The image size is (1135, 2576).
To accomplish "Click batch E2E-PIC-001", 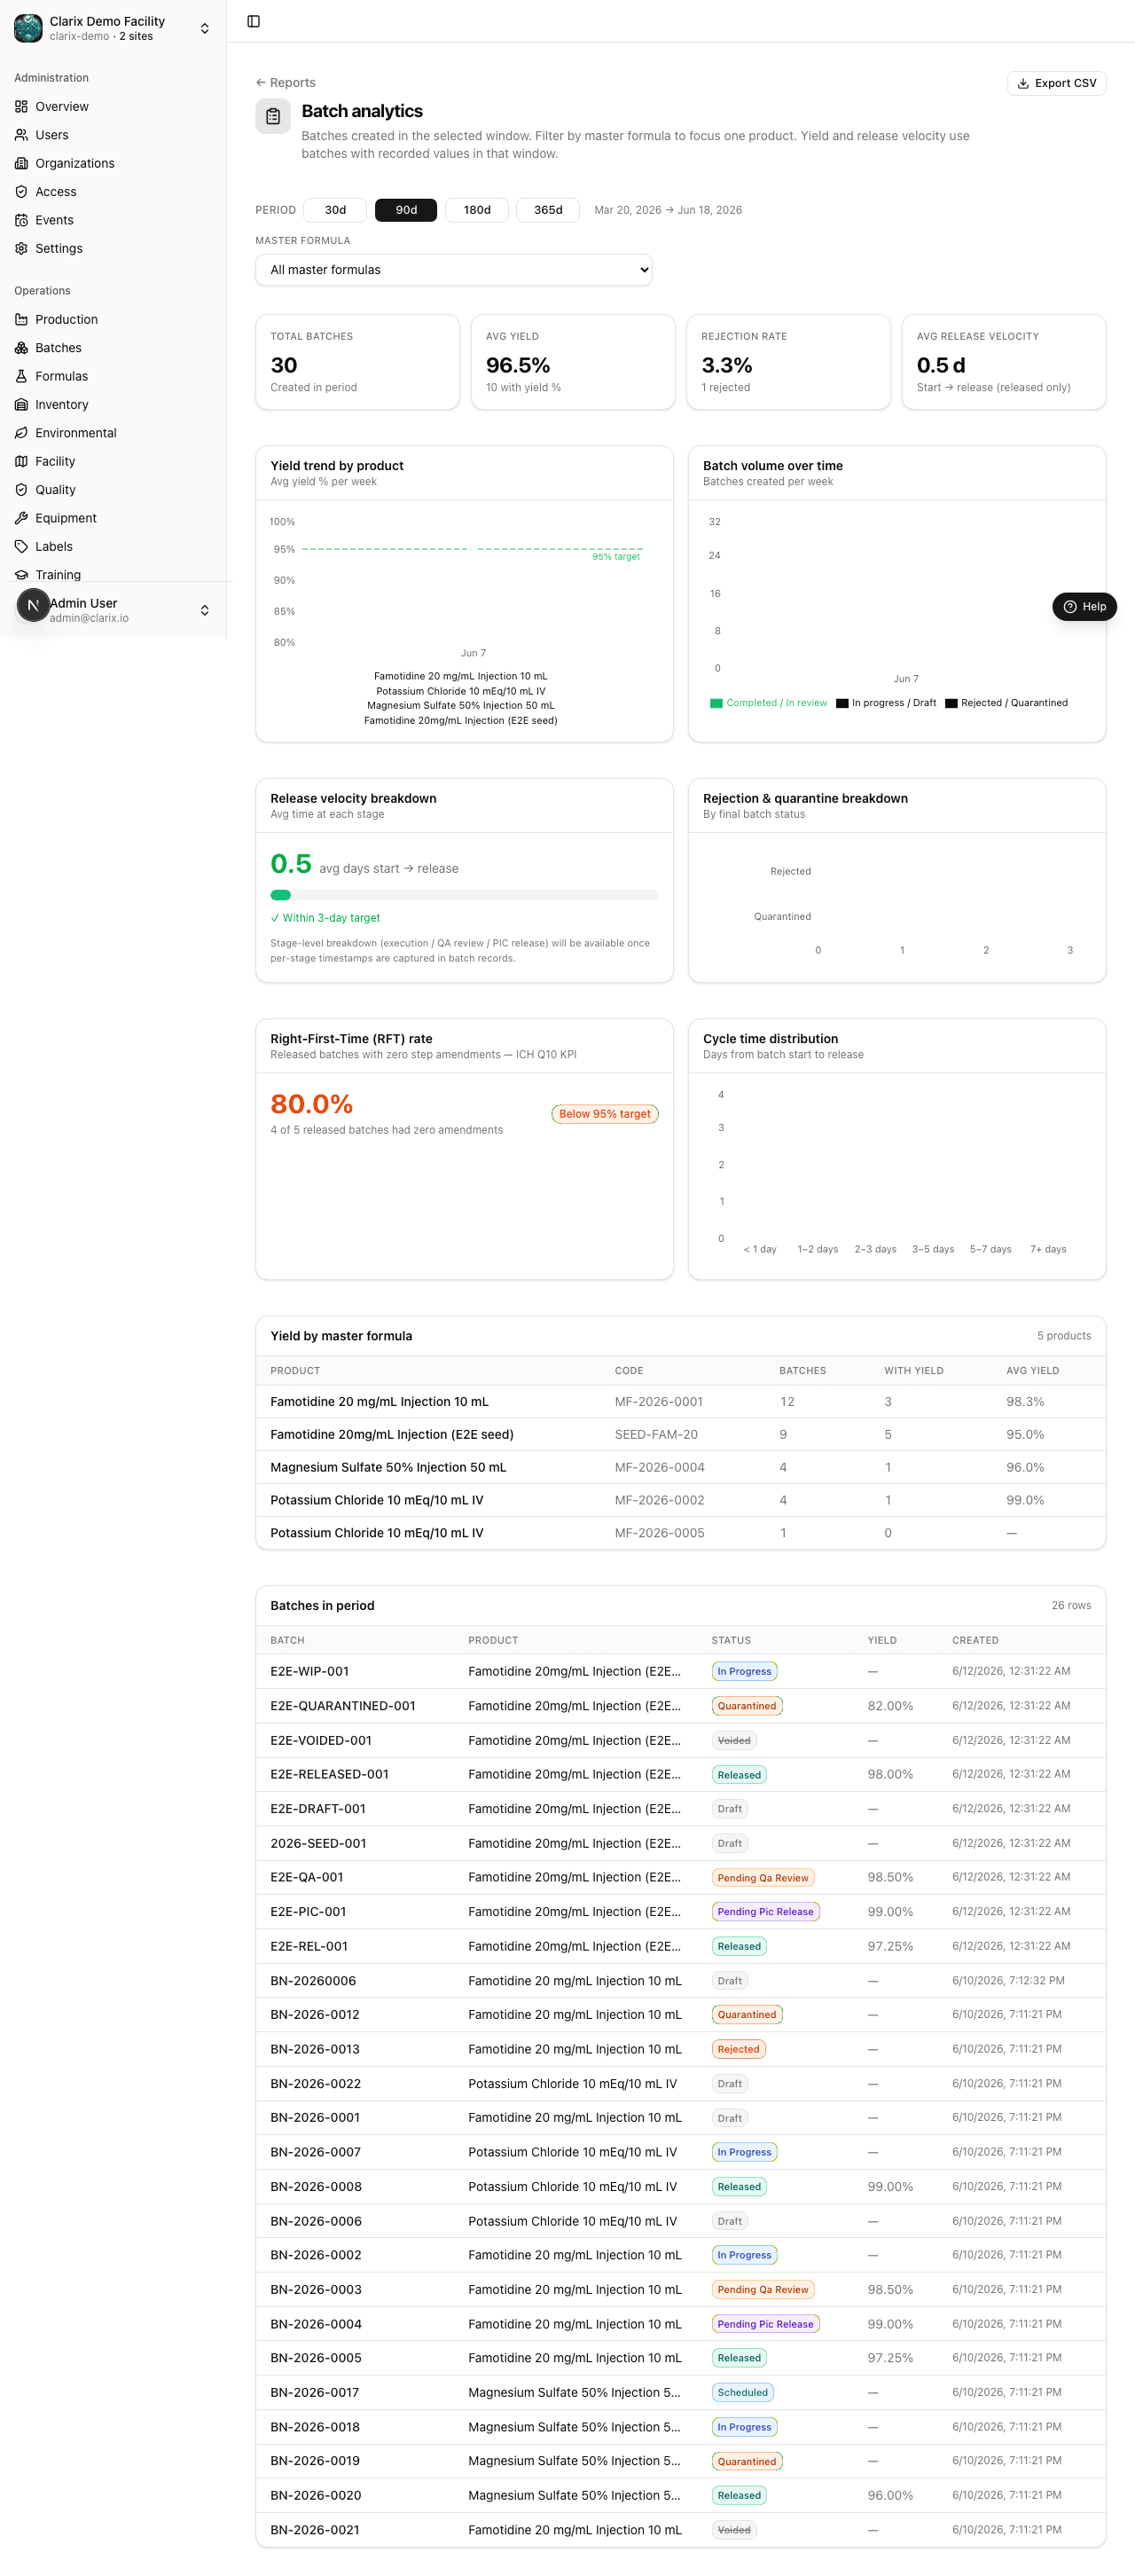I will point(308,1912).
